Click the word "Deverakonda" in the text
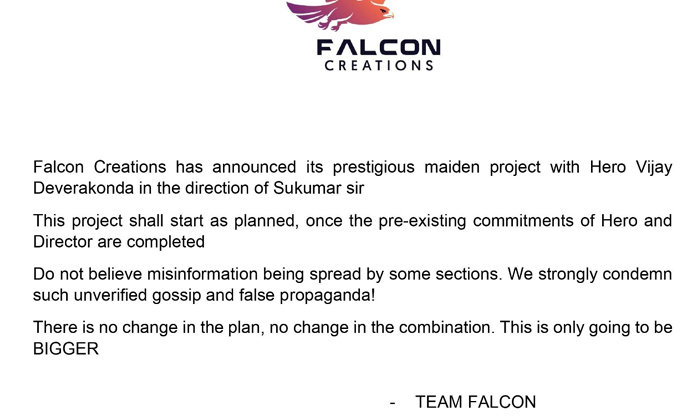Viewport: 700px width, 420px height. 83,188
